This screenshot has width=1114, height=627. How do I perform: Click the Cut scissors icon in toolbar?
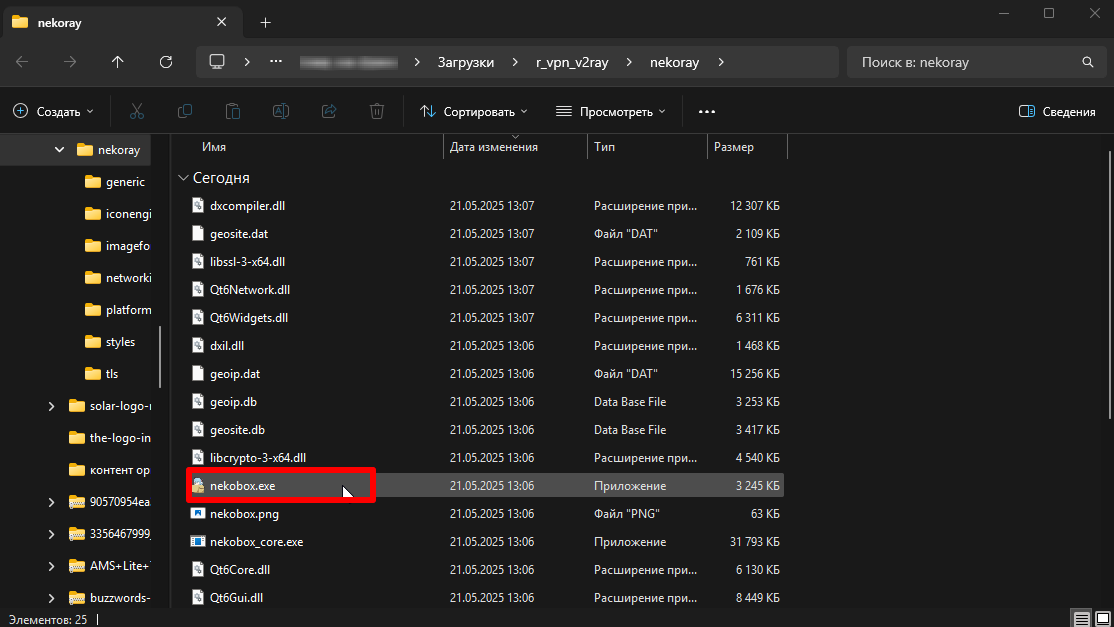tap(138, 112)
